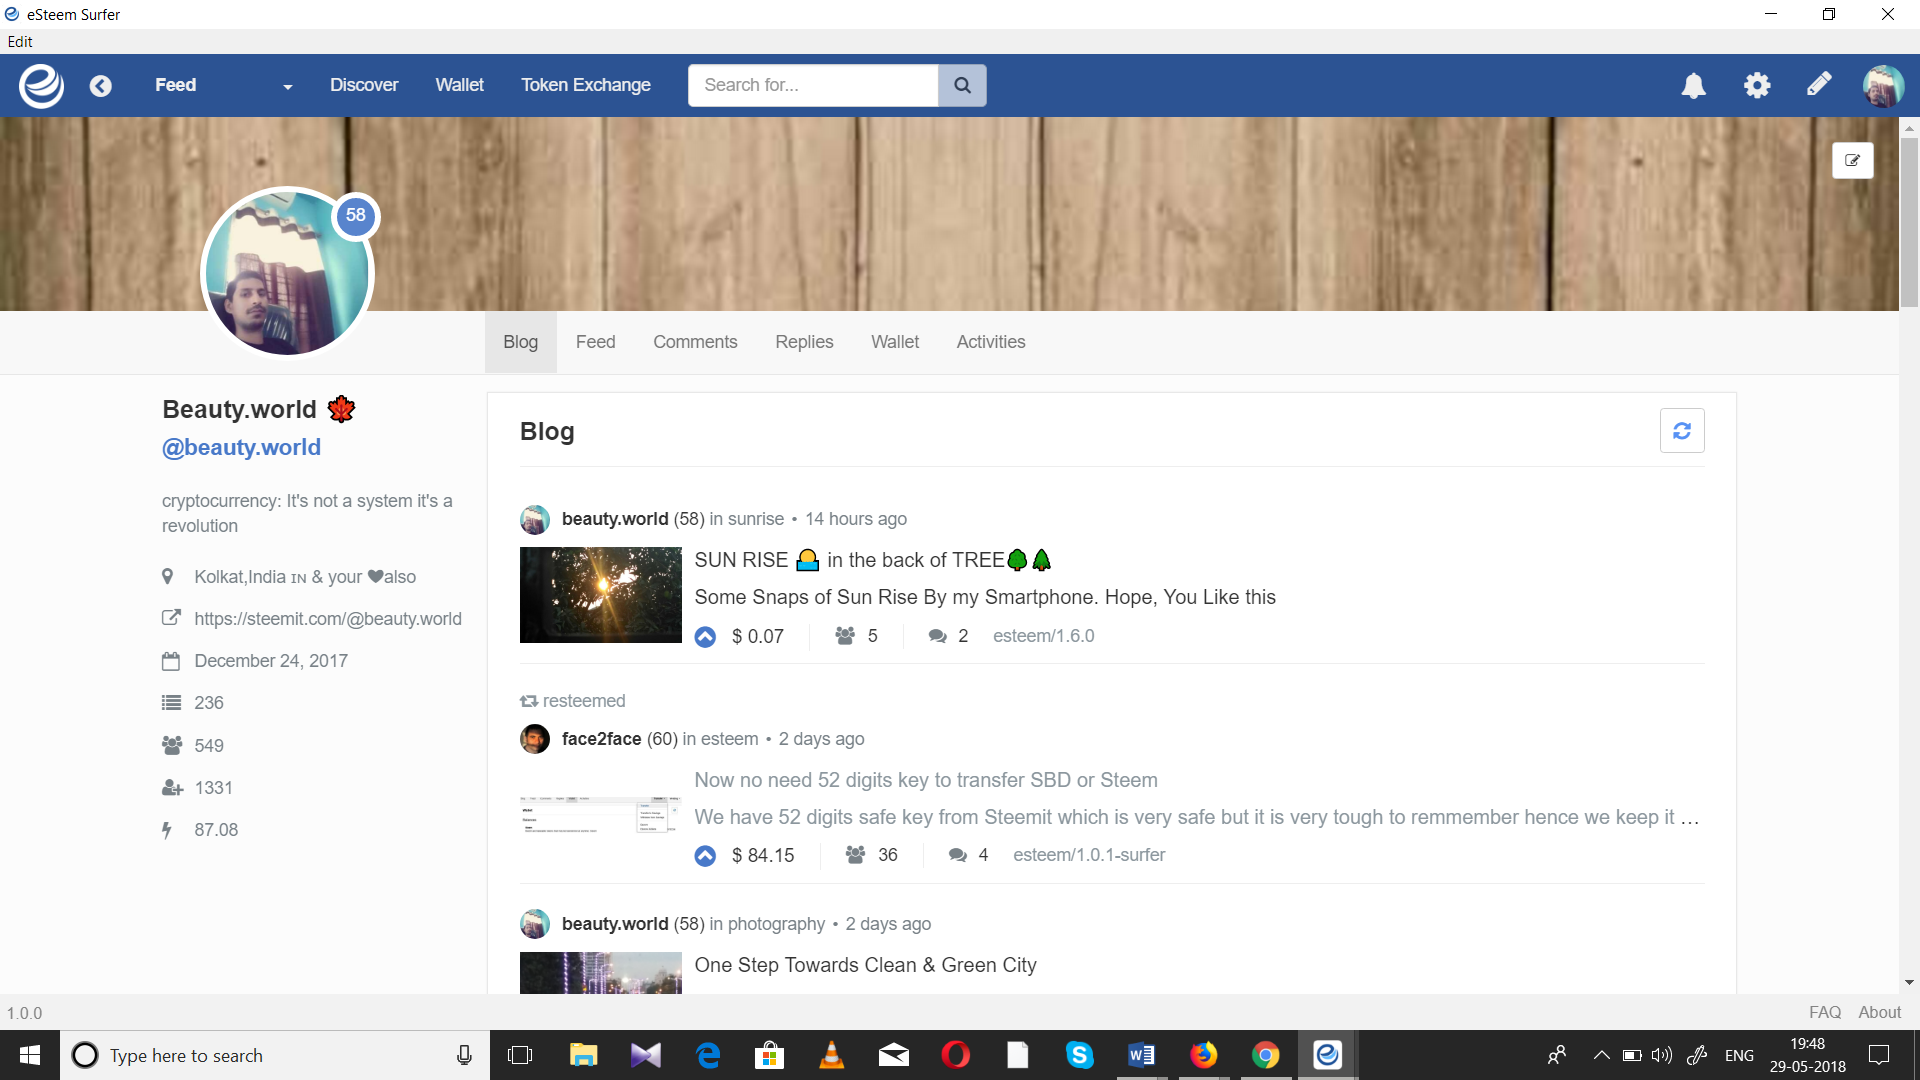Toggle upvote on the SUN RISE post
The height and width of the screenshot is (1080, 1920).
(706, 636)
